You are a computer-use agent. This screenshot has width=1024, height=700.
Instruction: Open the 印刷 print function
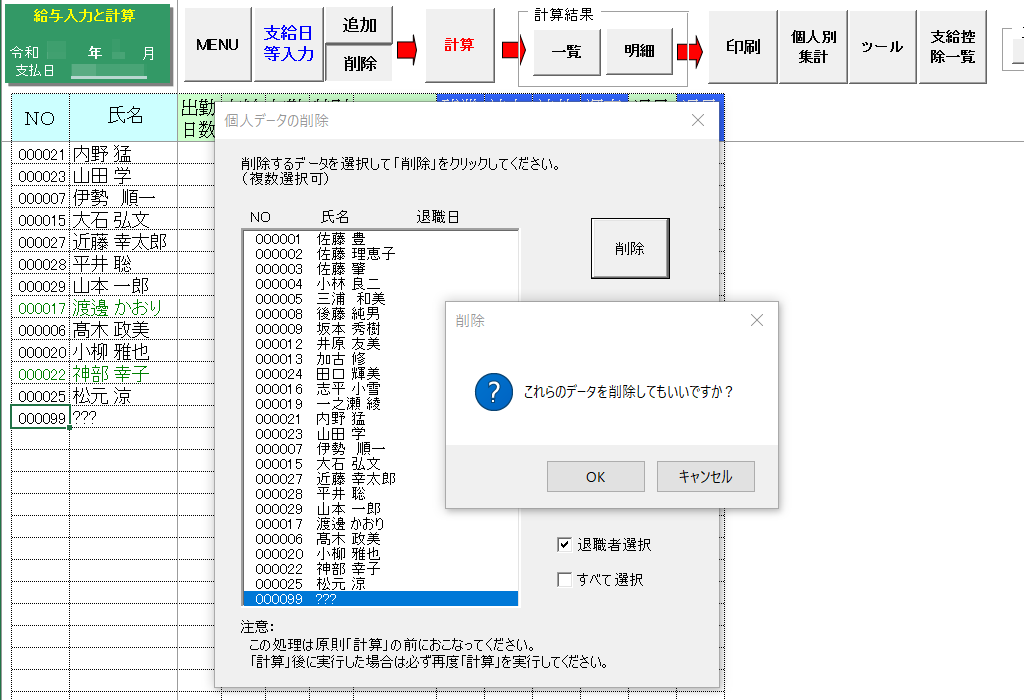coord(741,45)
